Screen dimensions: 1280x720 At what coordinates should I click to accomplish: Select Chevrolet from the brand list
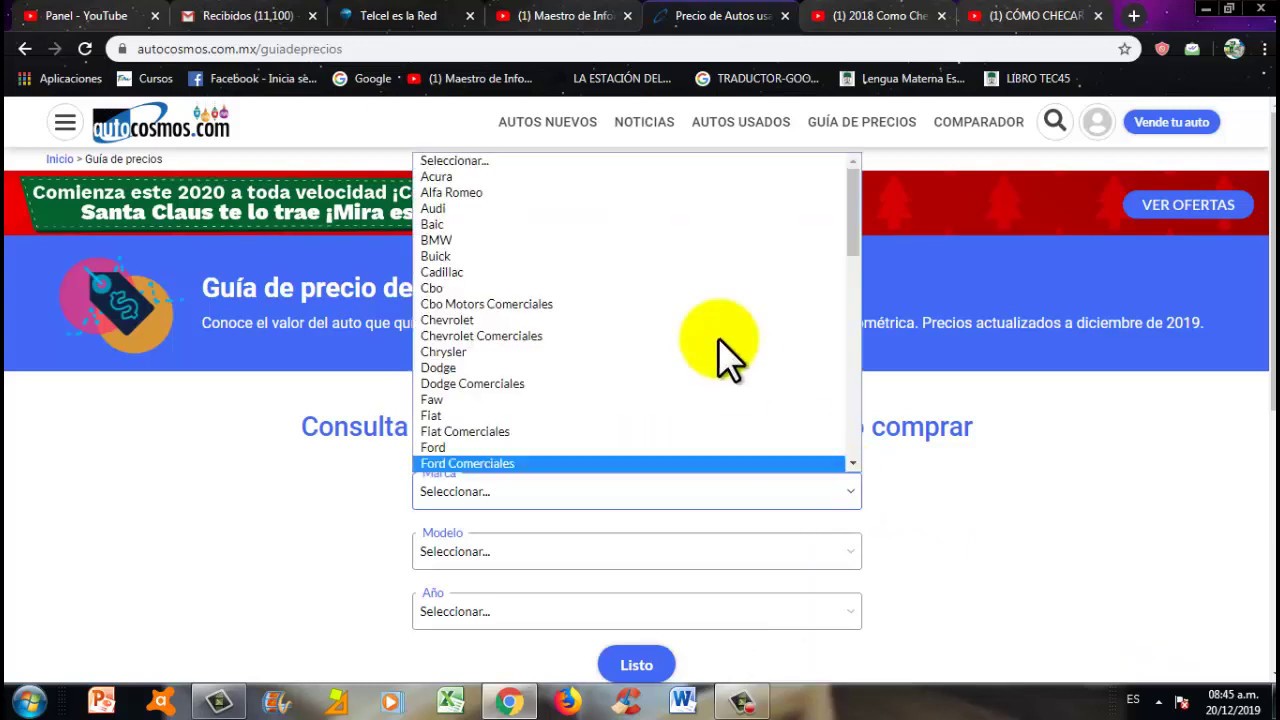(x=629, y=320)
